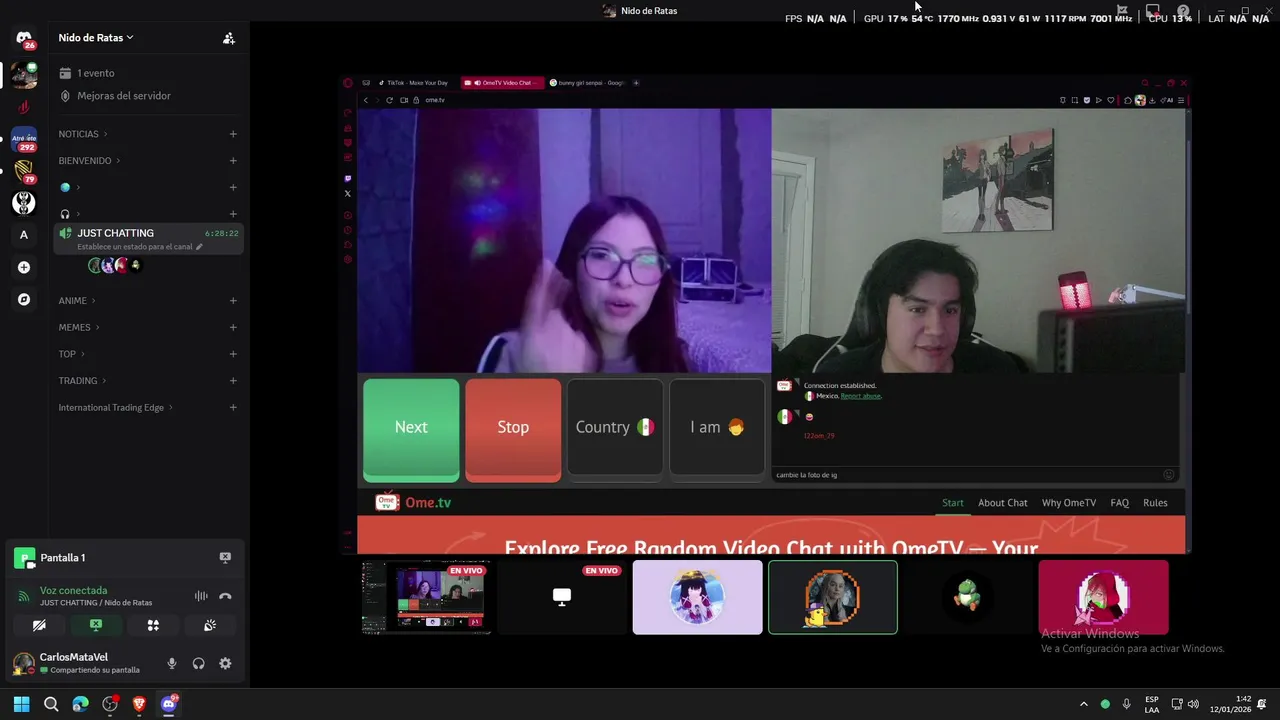The image size is (1280, 720).
Task: Edit the channel status pencil icon
Action: click(x=199, y=247)
